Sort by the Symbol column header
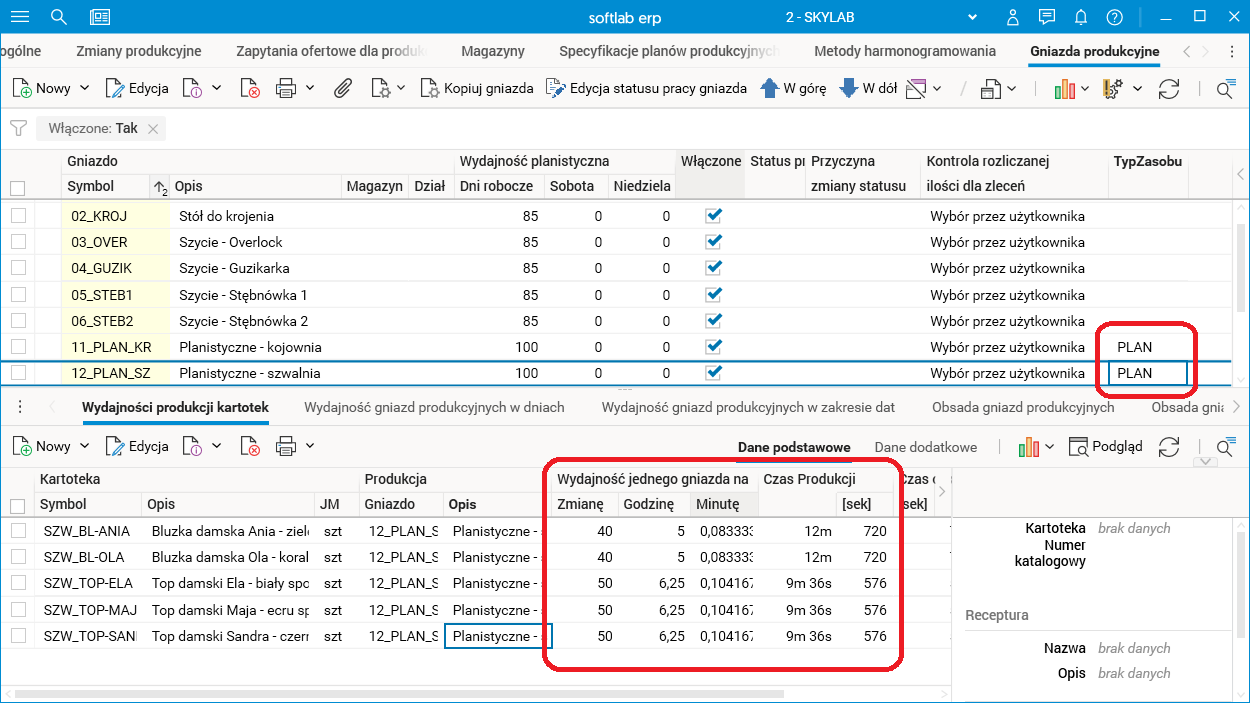This screenshot has width=1250, height=703. 91,186
